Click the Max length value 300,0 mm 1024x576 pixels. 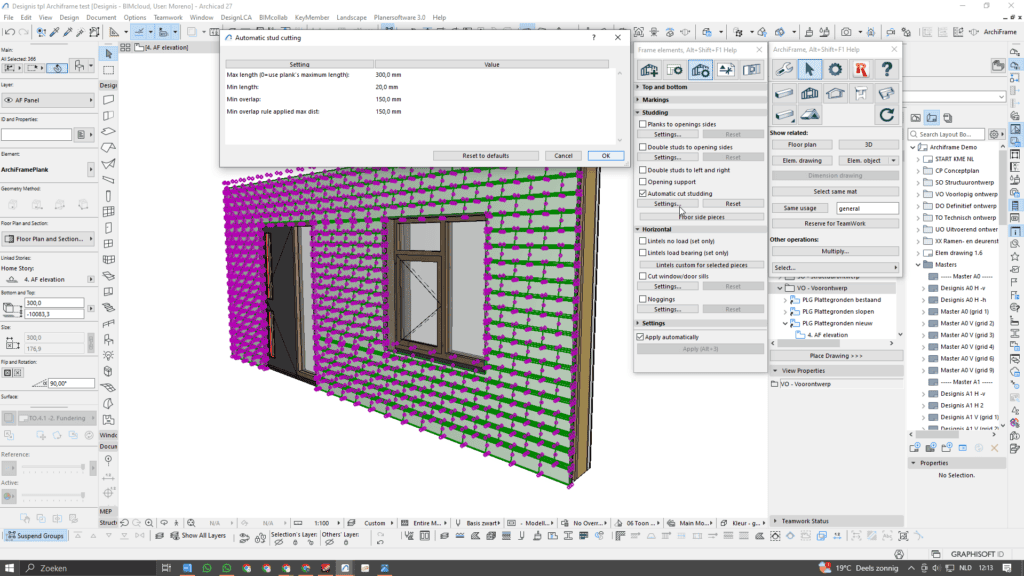389,75
